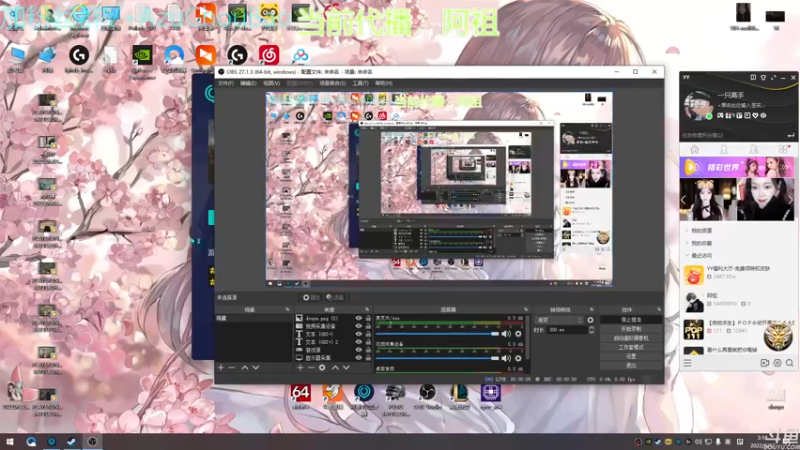Click the 停止推流 stop streaming button
The width and height of the screenshot is (800, 450).
[631, 320]
